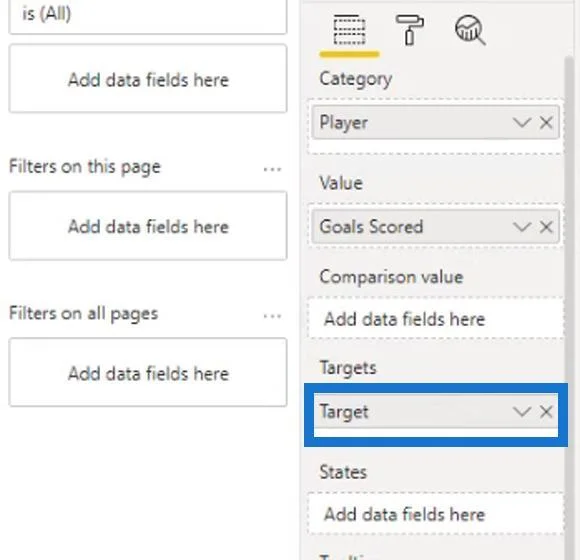Select the Goals Scored field pill
Viewport: 580px width, 560px height.
(x=435, y=227)
